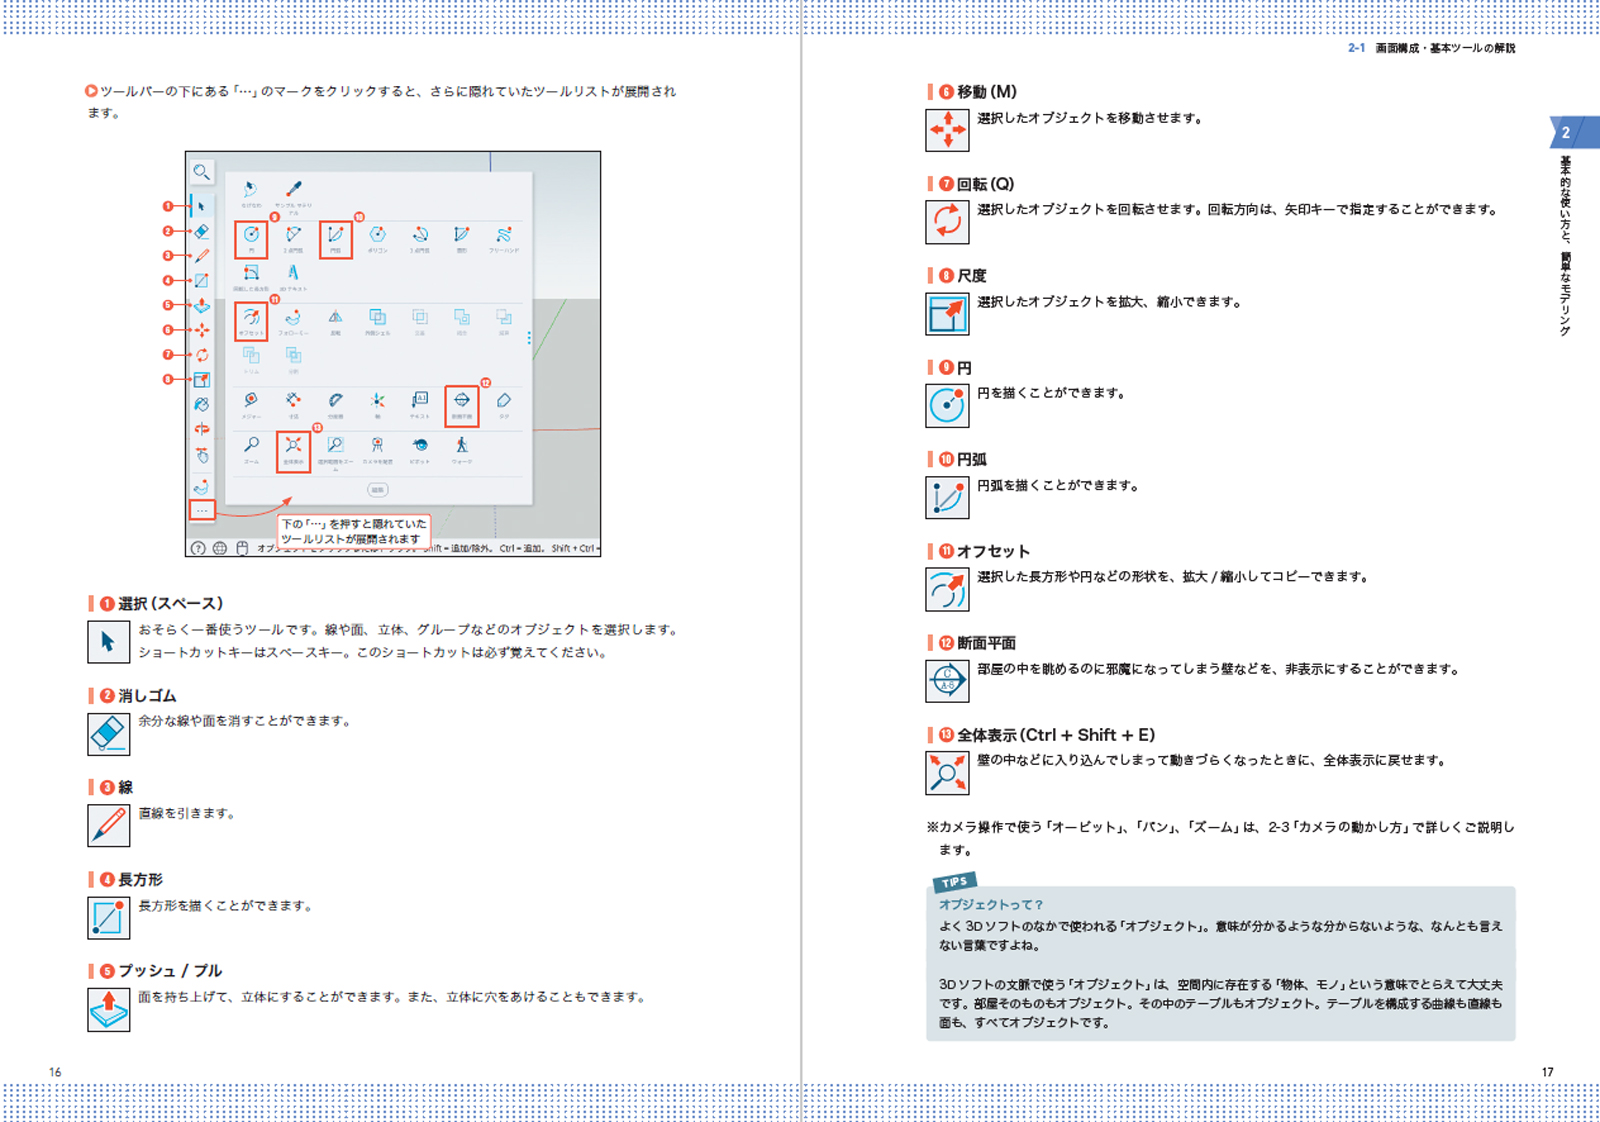Choose the Circle (円) tool in the expanded tool panel
1600x1122 pixels.
[251, 237]
